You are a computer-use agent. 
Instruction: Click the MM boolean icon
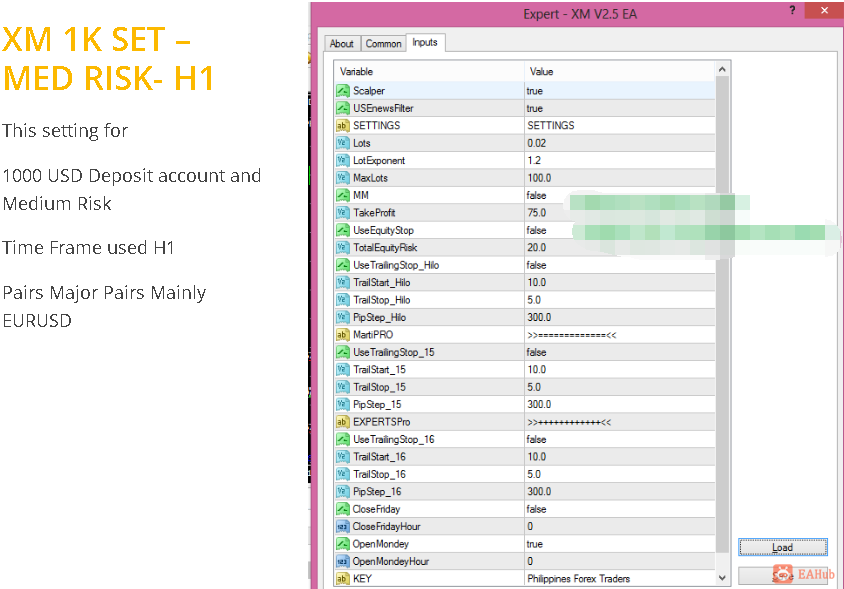tap(342, 195)
